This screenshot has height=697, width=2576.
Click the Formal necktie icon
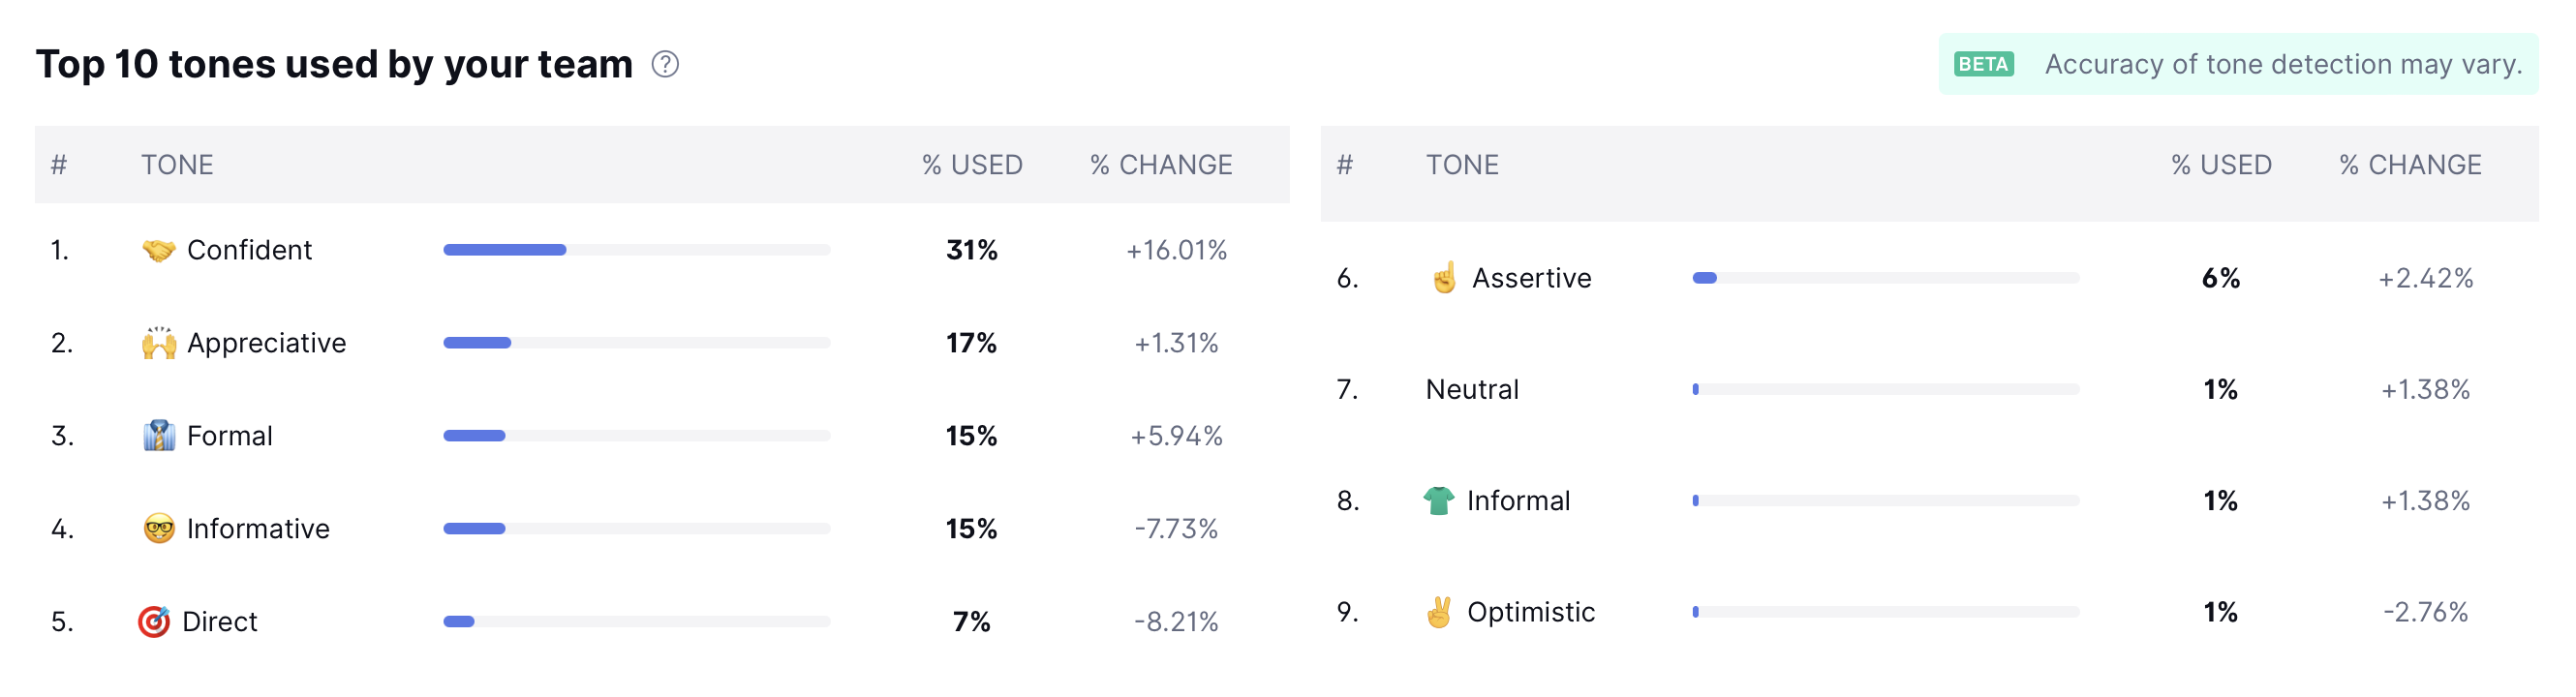pos(158,436)
